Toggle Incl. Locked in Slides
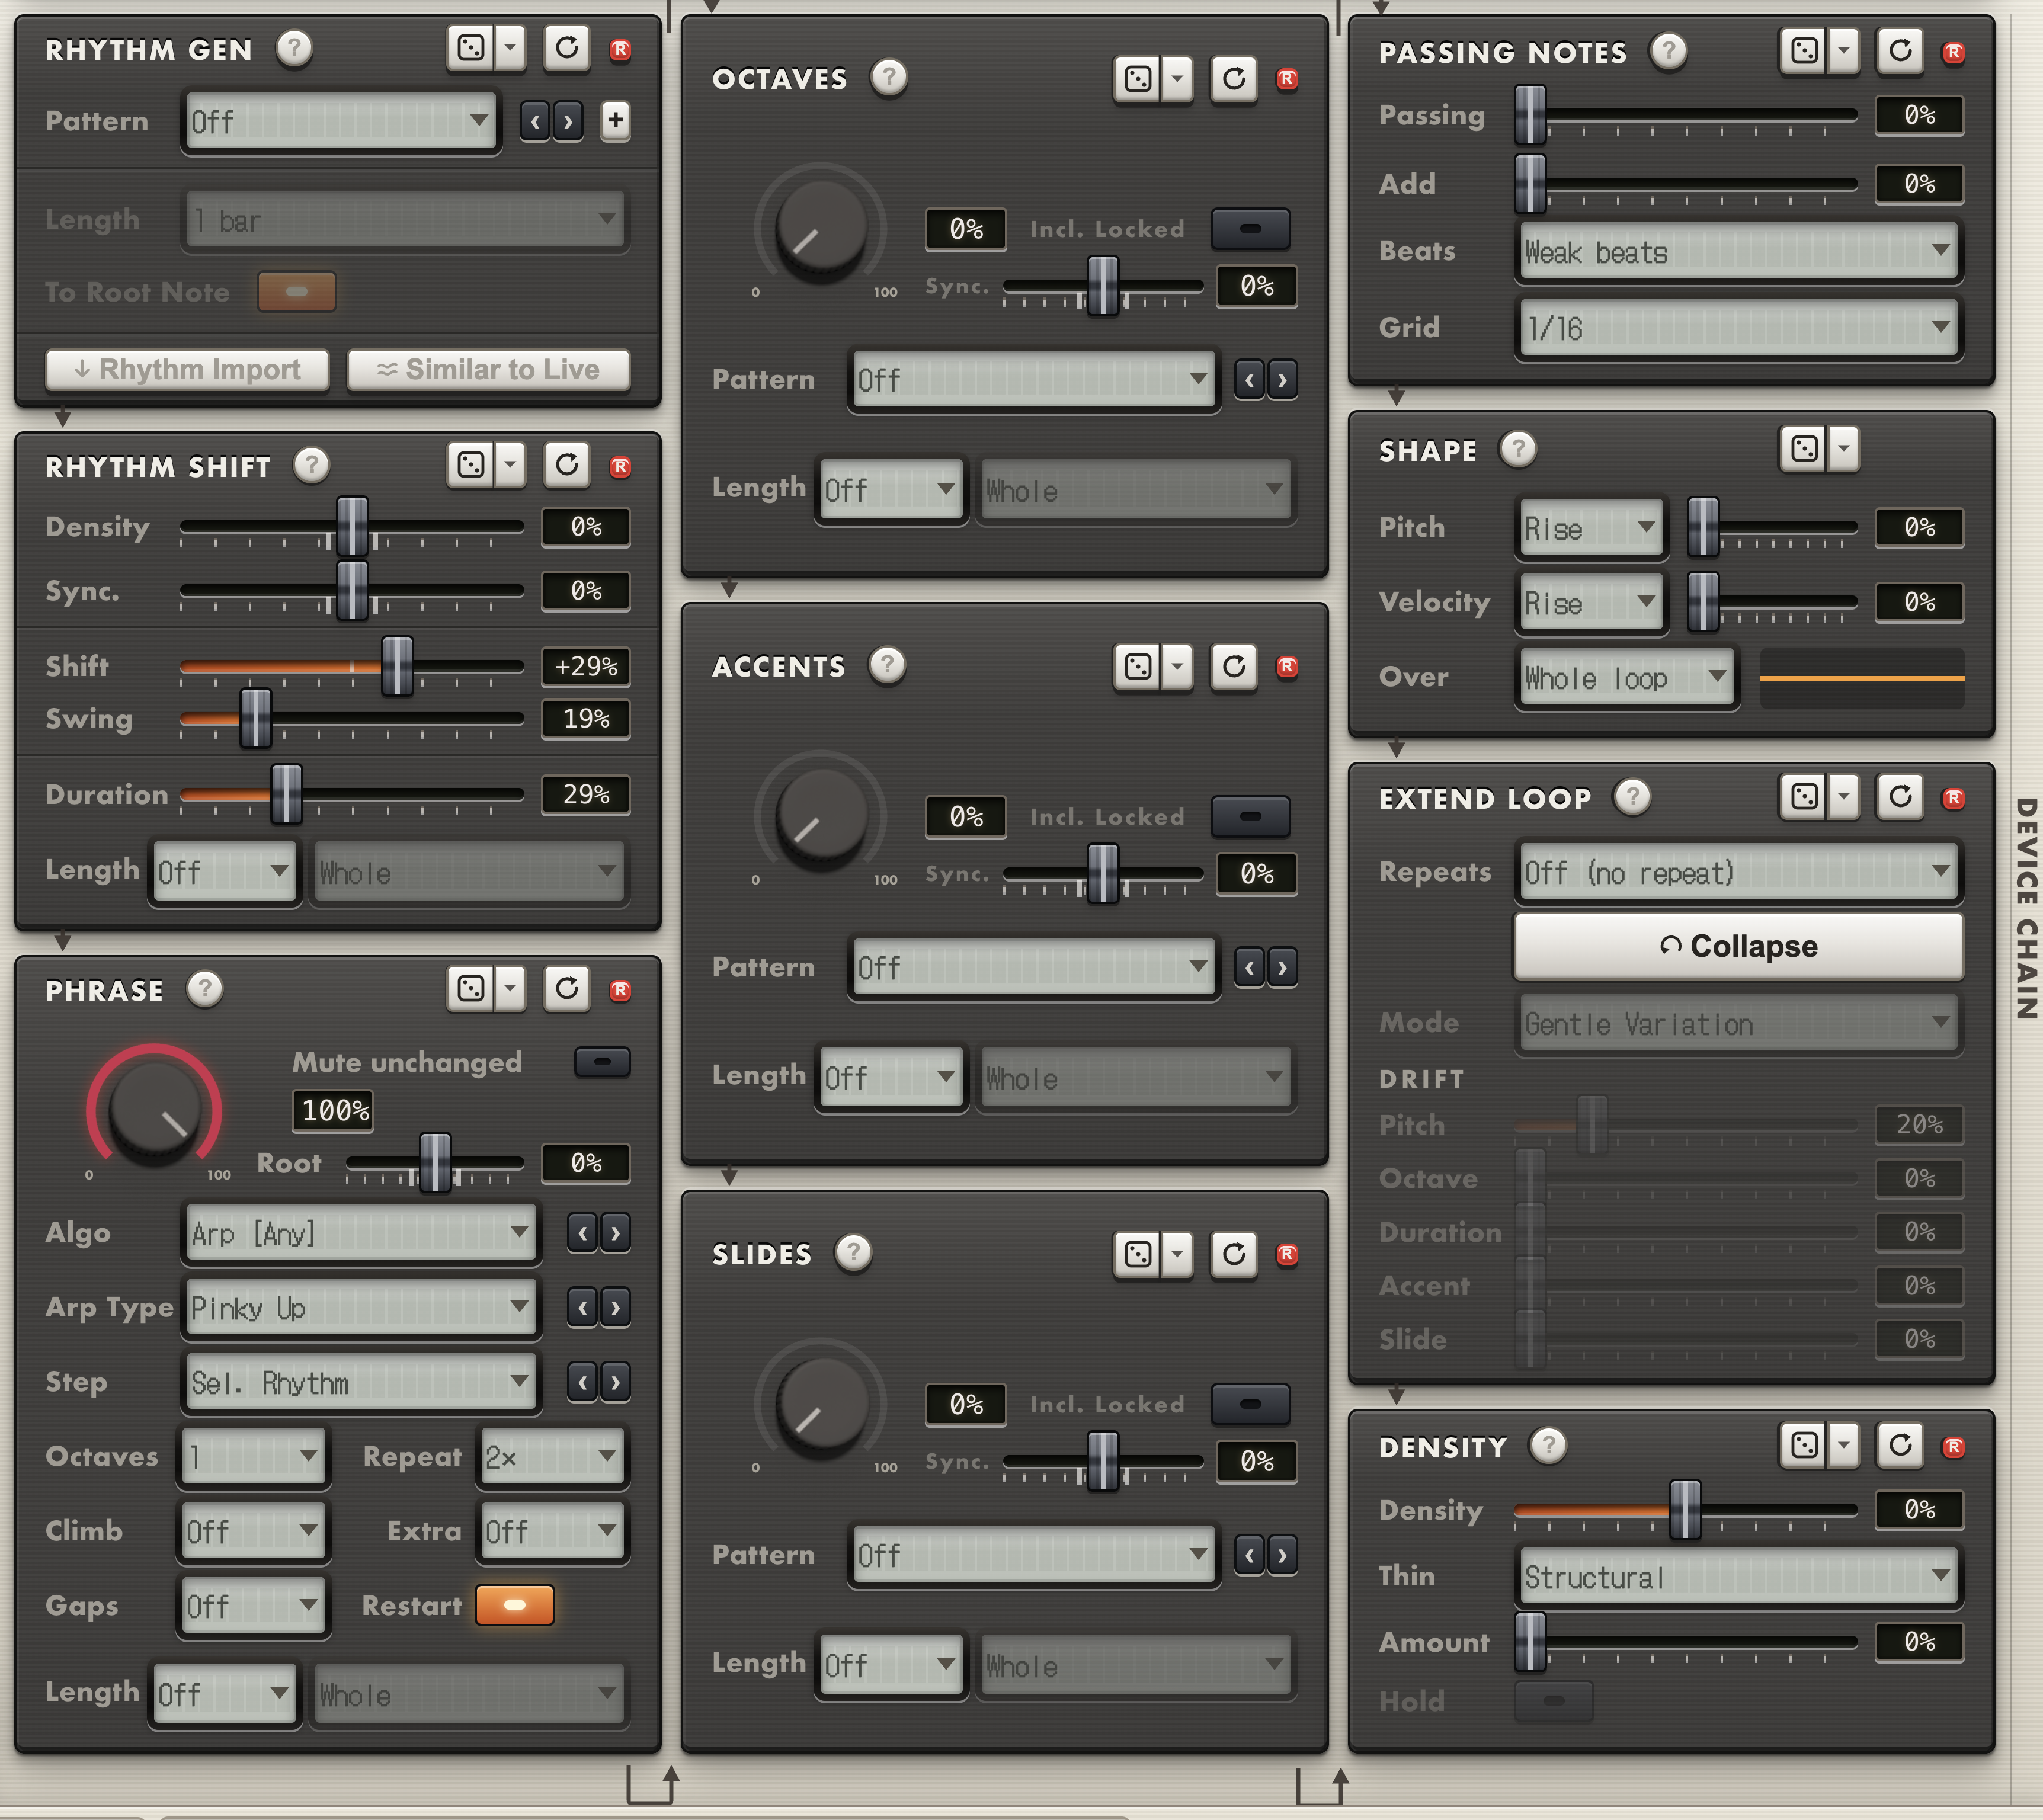2043x1820 pixels. (x=1250, y=1404)
